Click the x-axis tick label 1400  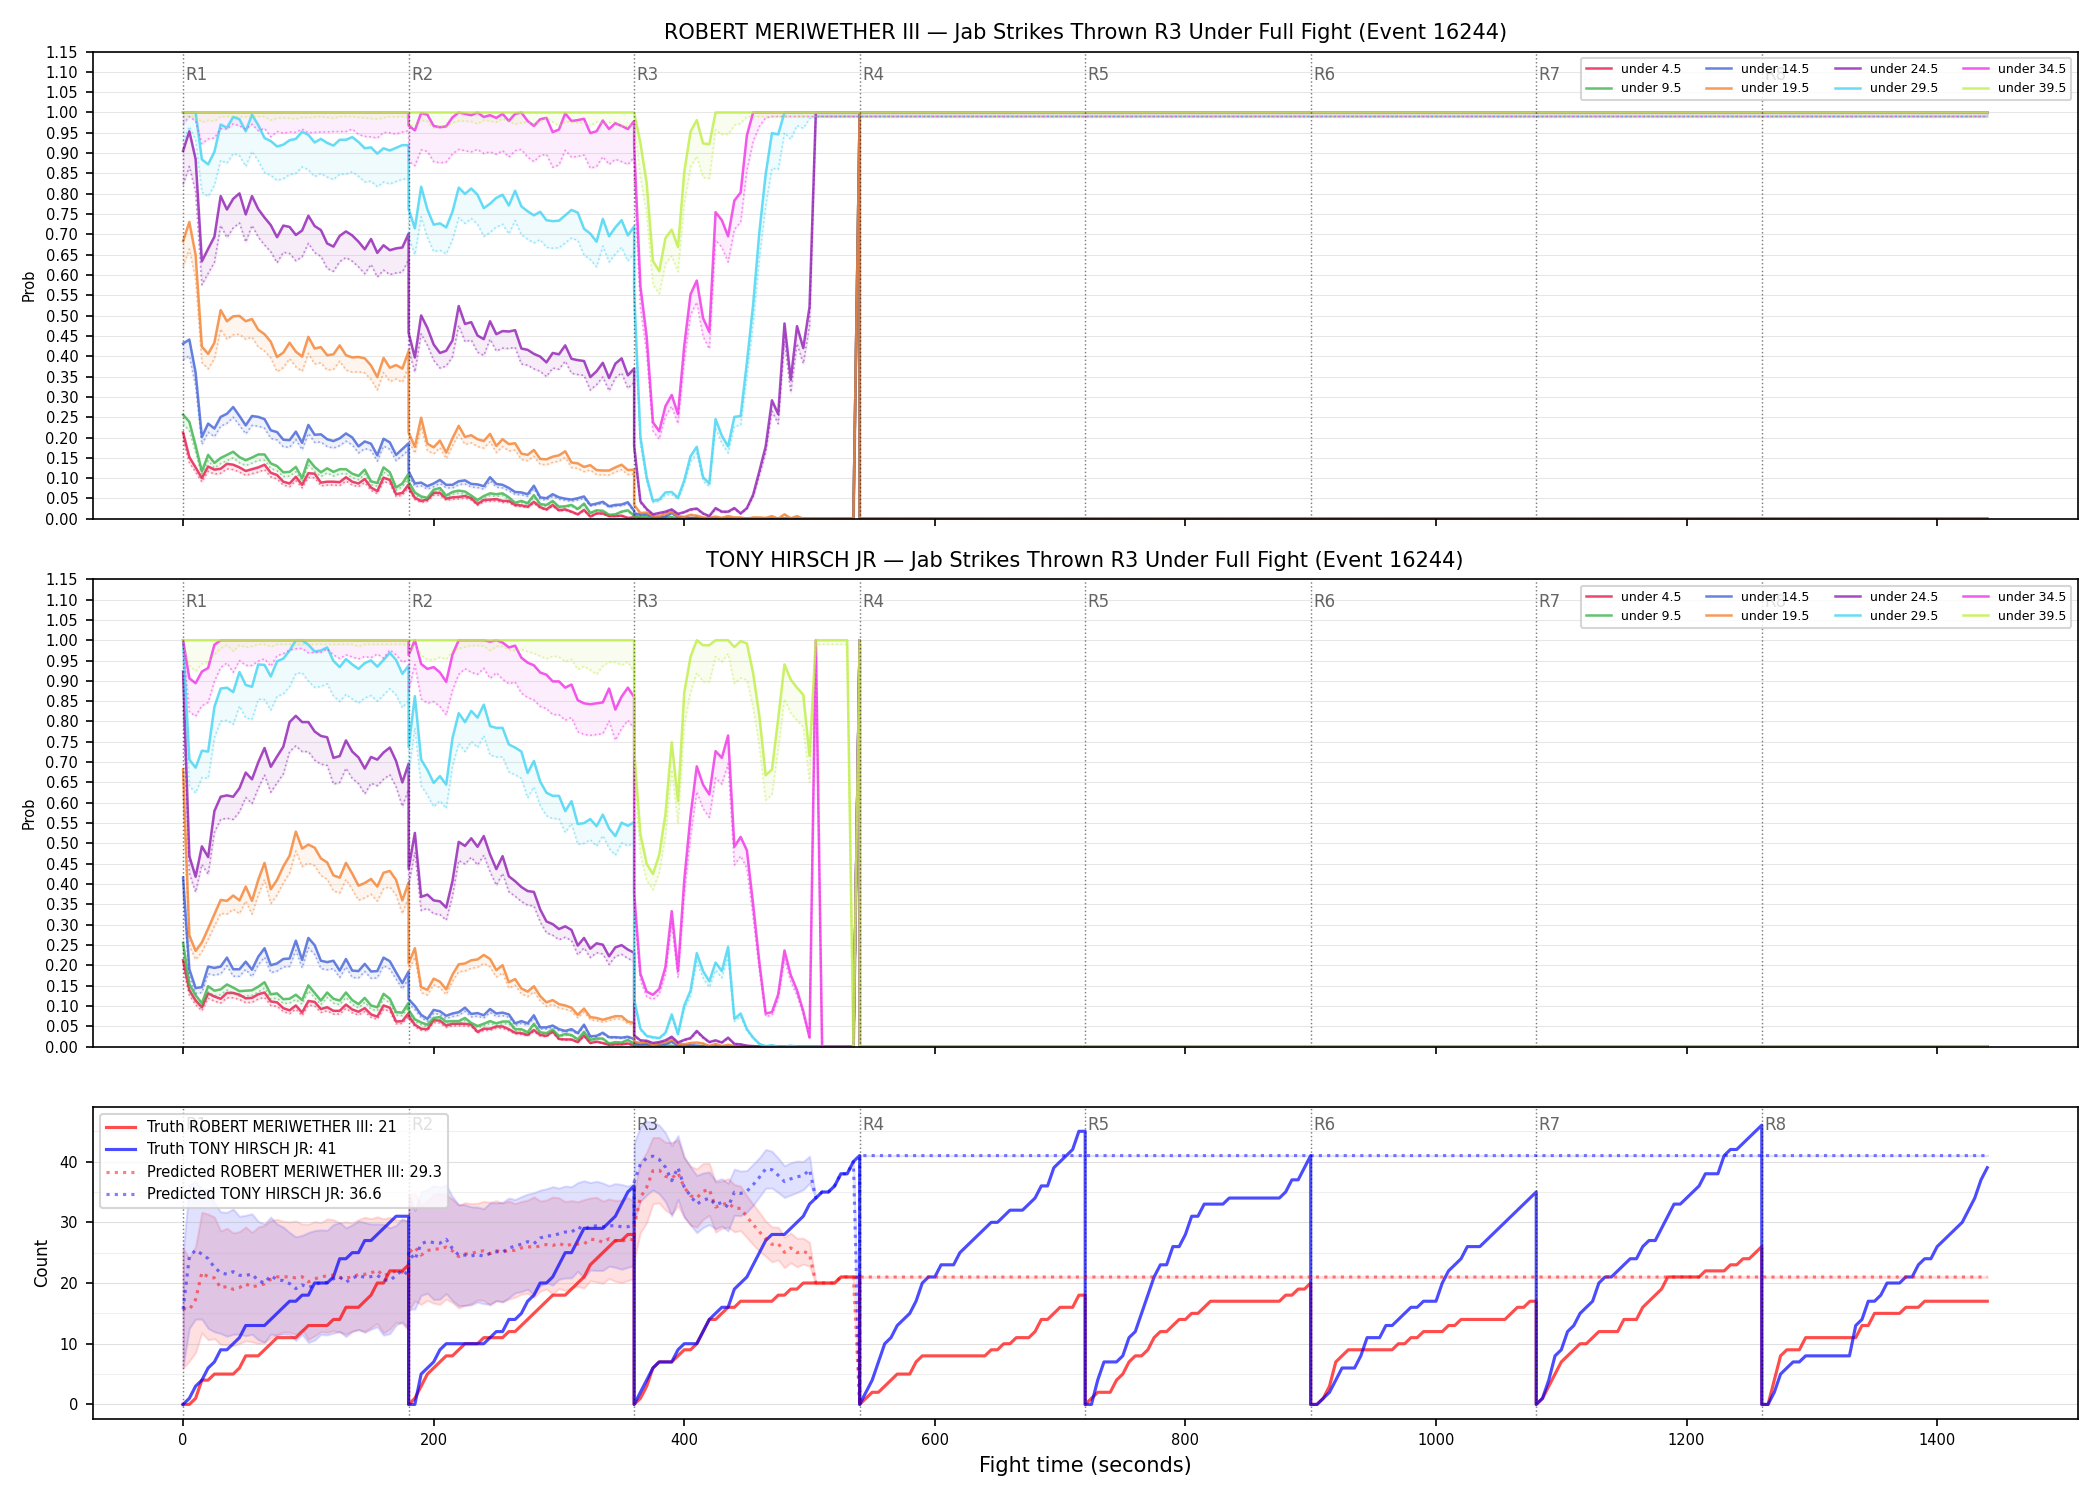point(1937,1440)
